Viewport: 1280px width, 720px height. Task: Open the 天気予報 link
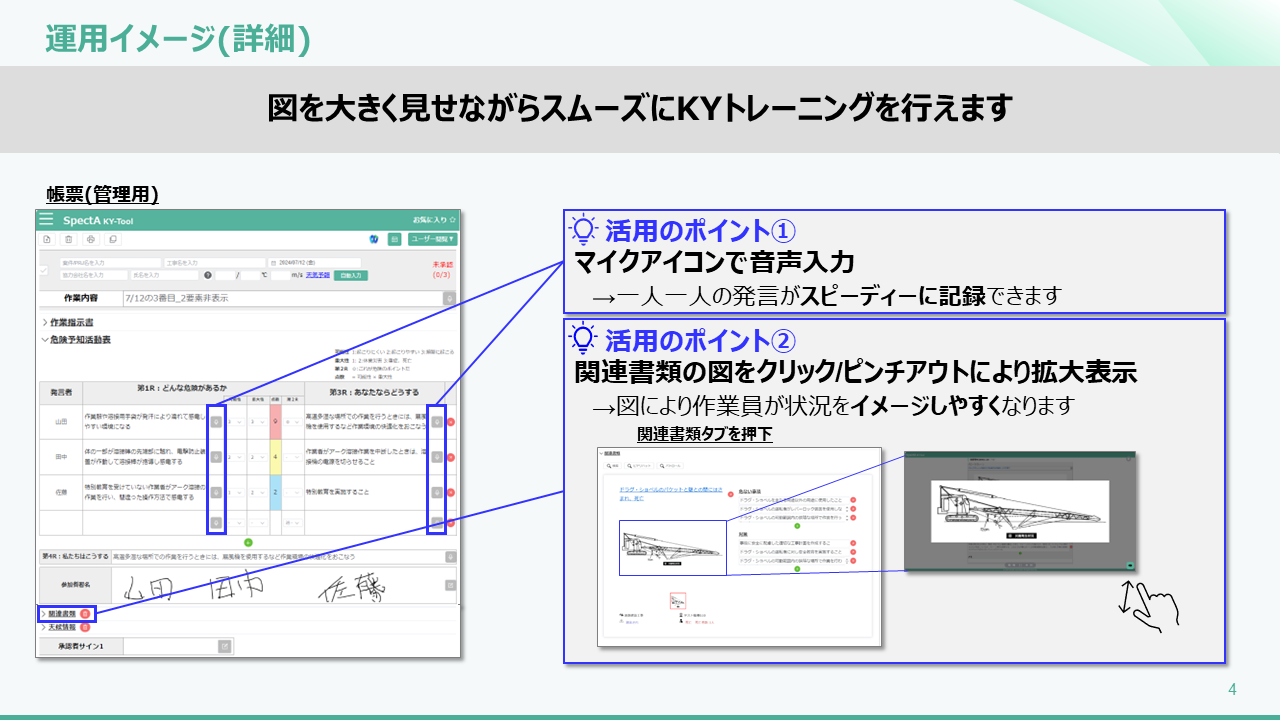[317, 275]
